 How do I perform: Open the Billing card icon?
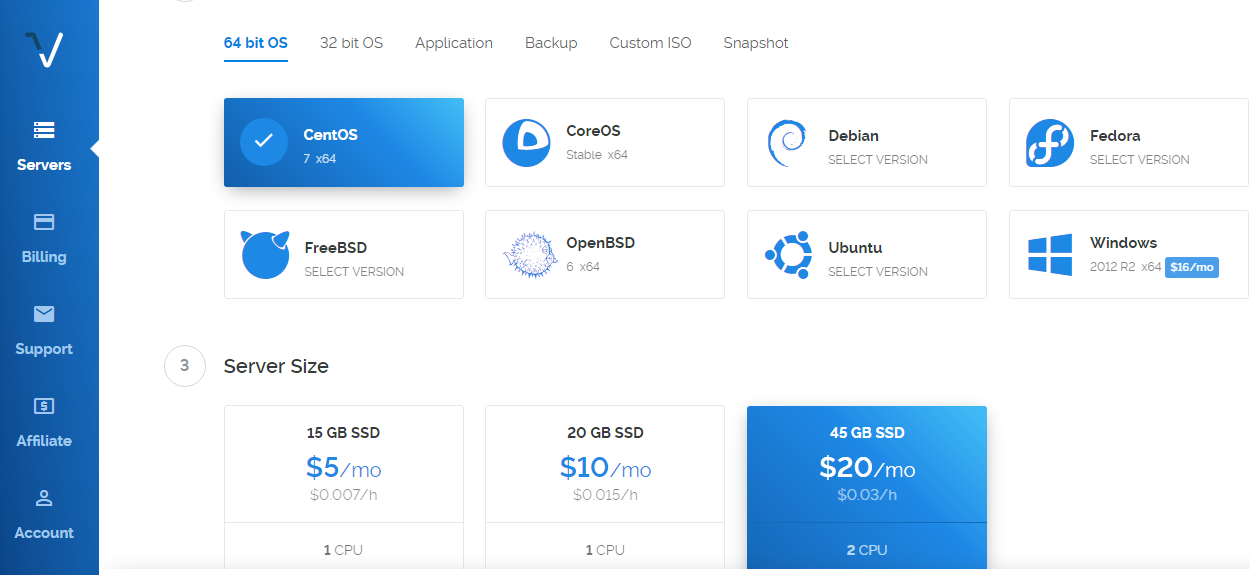coord(44,222)
